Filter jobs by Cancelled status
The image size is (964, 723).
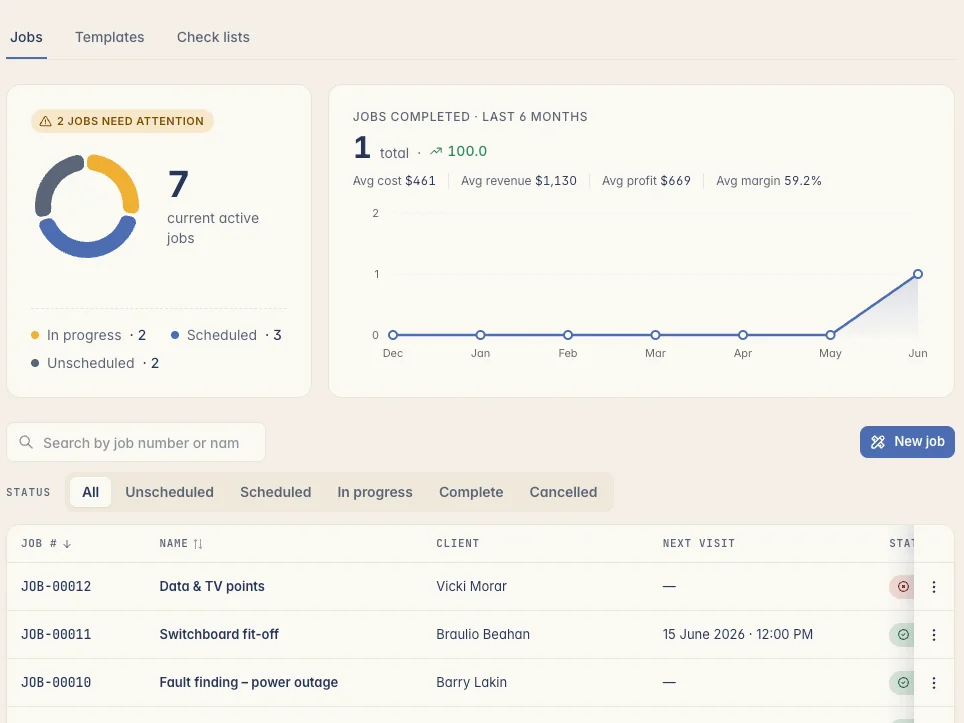[x=563, y=492]
